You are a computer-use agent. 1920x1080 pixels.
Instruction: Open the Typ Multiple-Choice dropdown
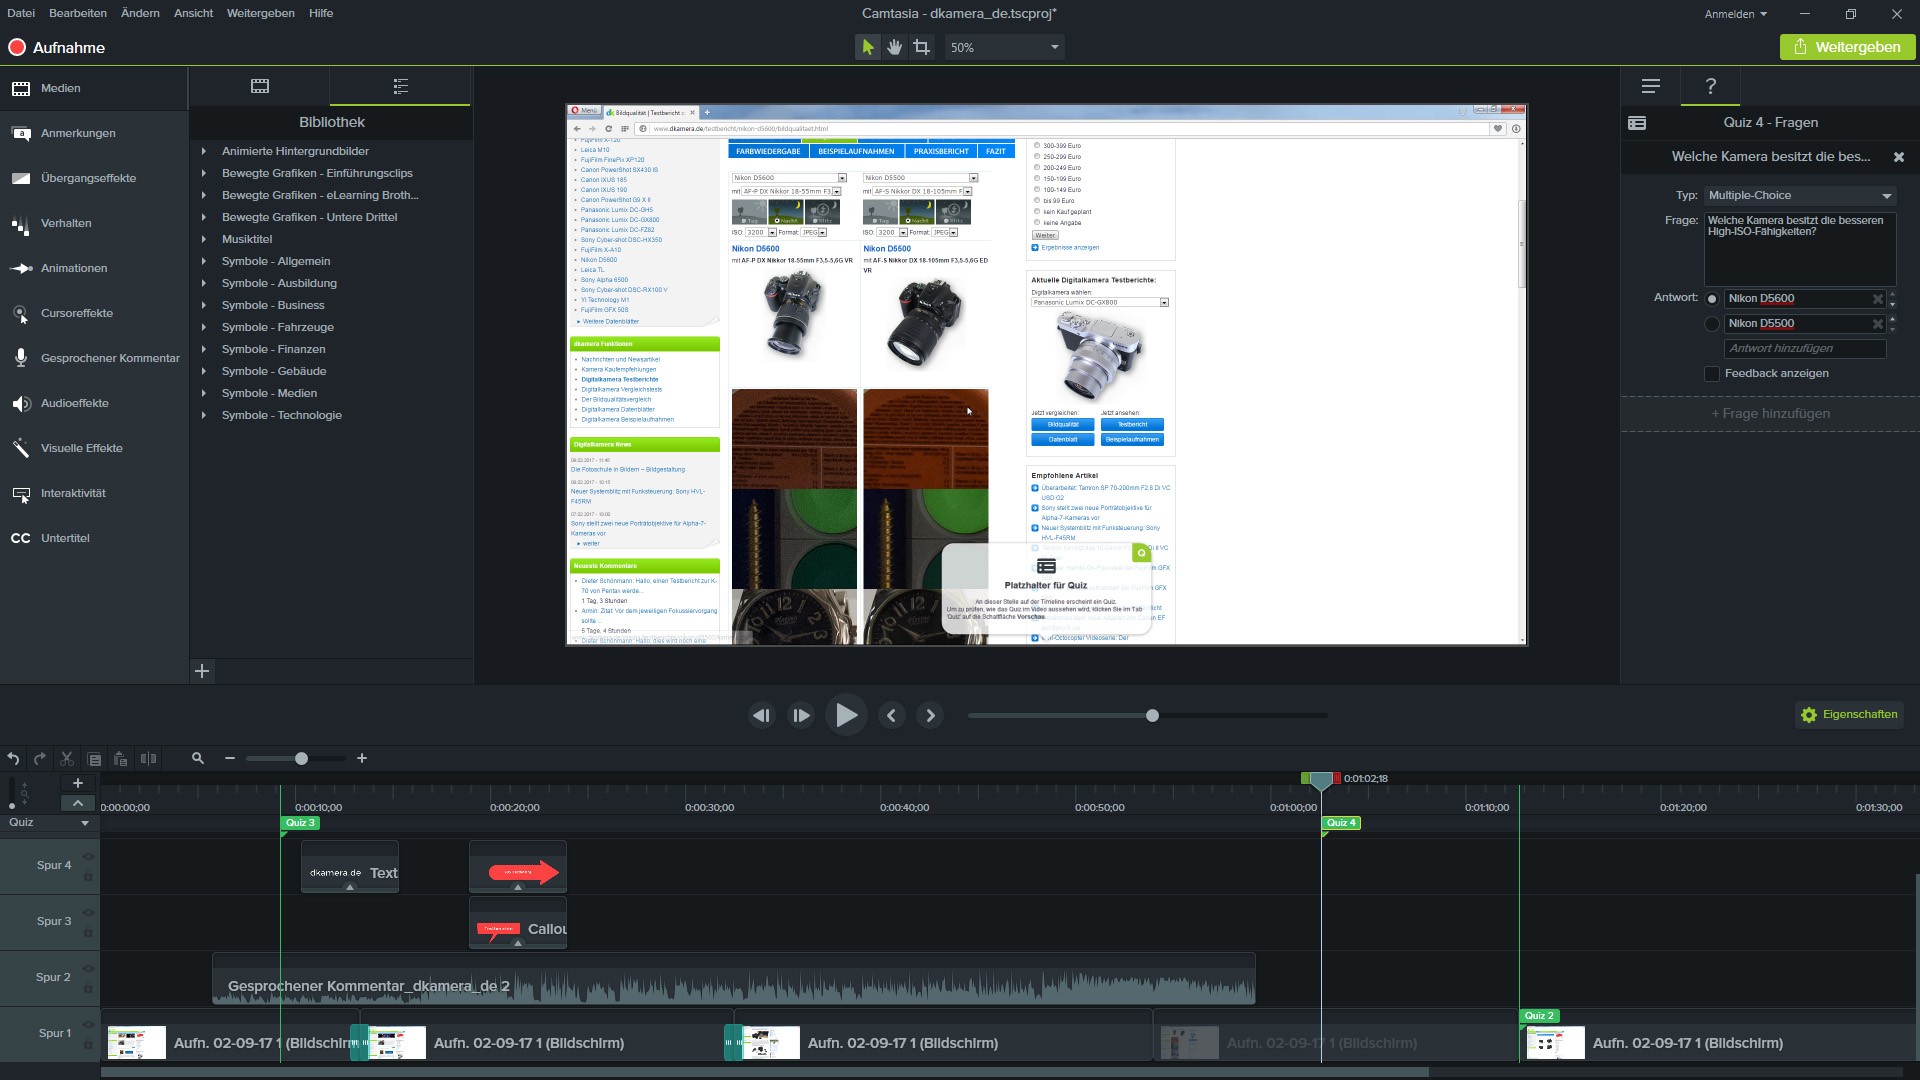click(1800, 196)
